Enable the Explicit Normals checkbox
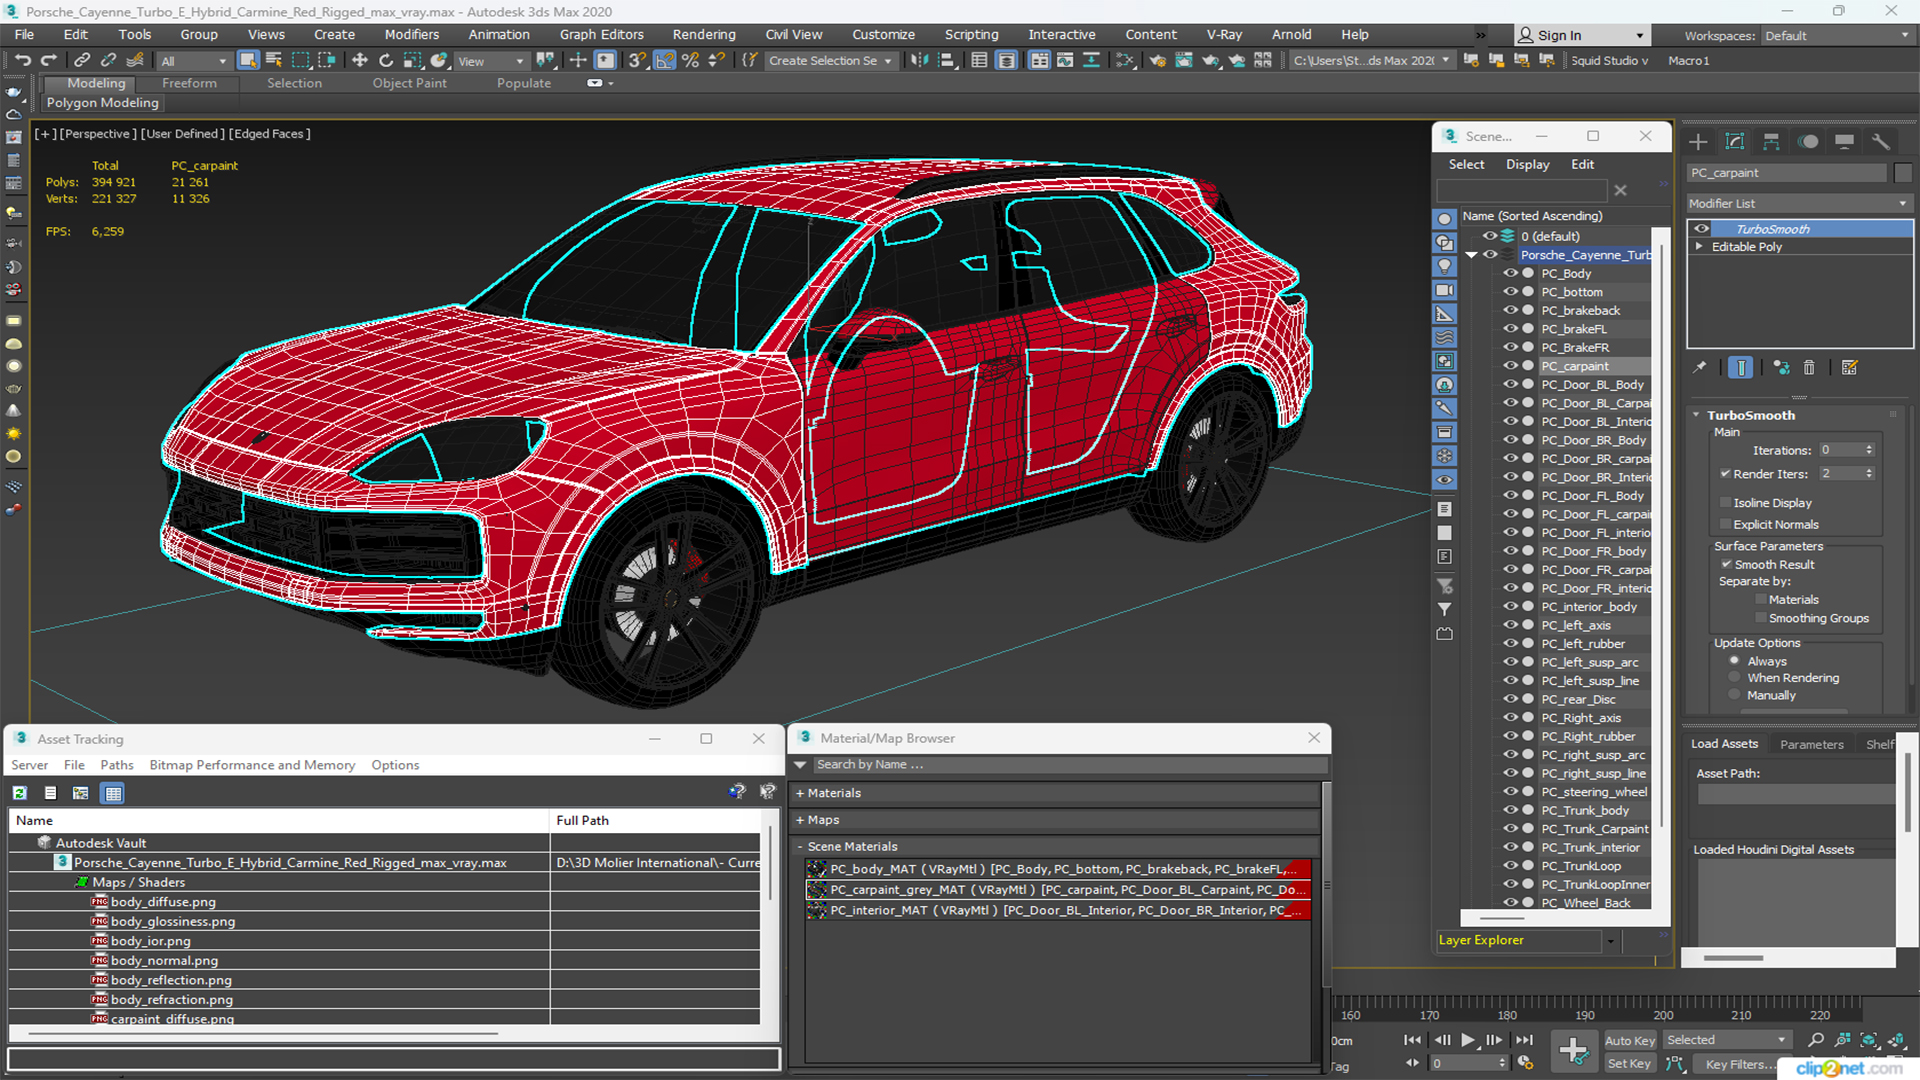 click(1725, 525)
